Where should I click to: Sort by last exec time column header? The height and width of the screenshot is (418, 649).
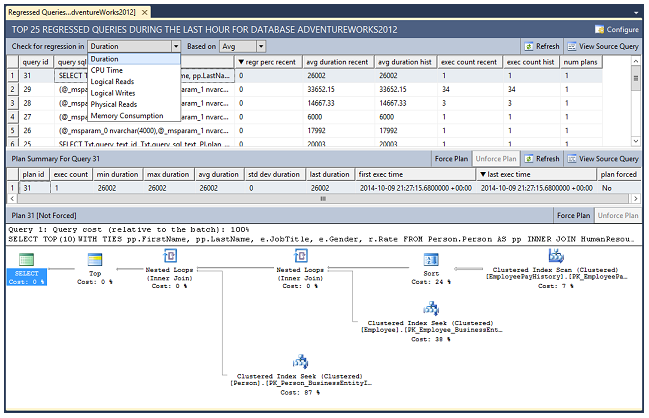(536, 174)
